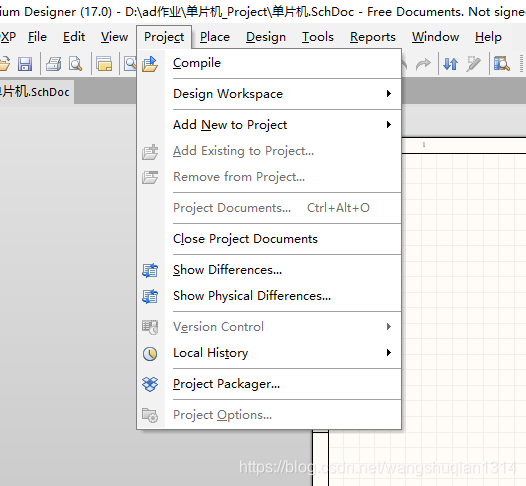The image size is (526, 486).
Task: Click the Remove from Project icon
Action: pyautogui.click(x=150, y=177)
